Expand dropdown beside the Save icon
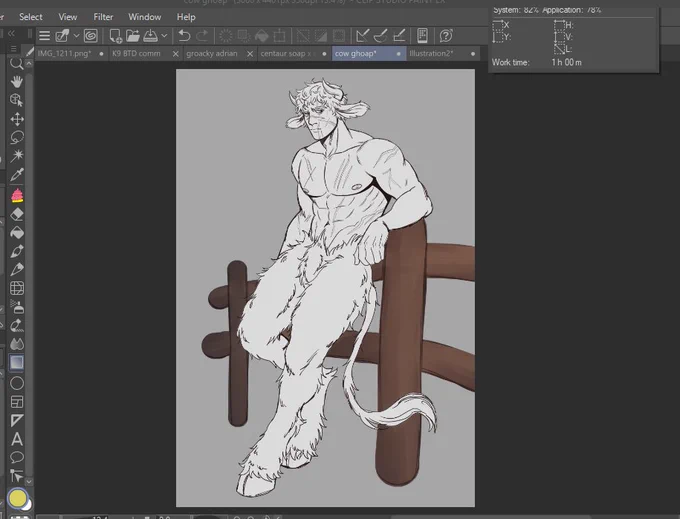 coord(164,36)
